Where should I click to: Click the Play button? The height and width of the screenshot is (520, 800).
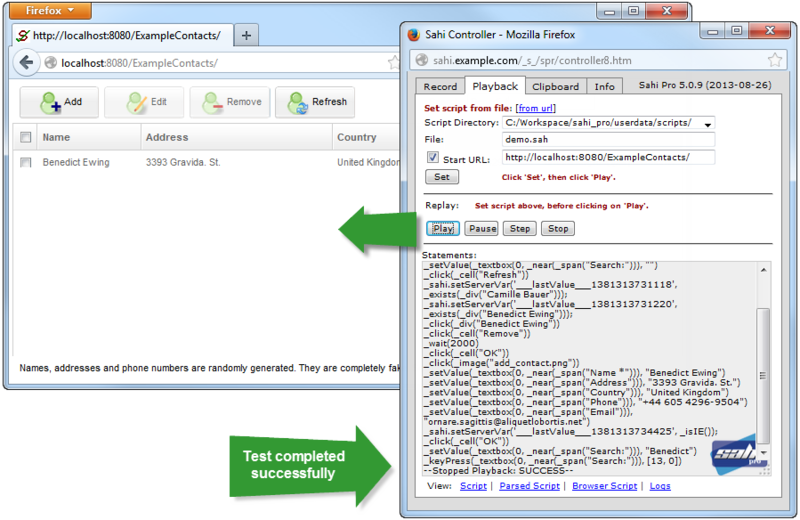443,229
